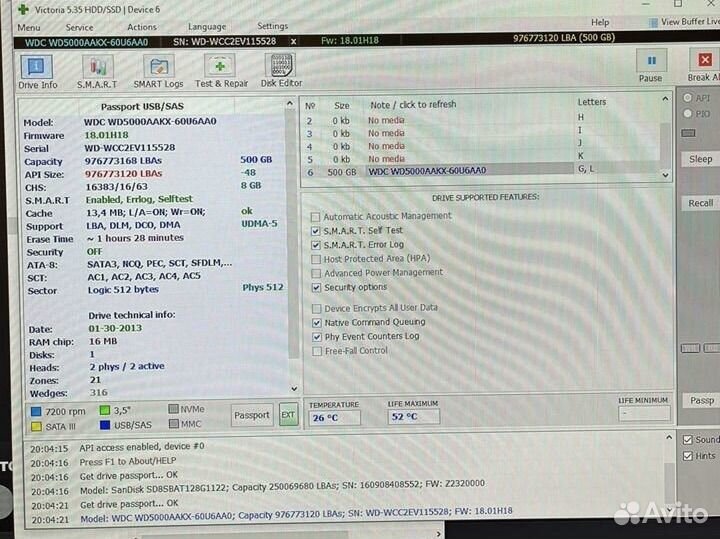The image size is (720, 539).
Task: Click the View Buffer Live icon
Action: point(650,21)
